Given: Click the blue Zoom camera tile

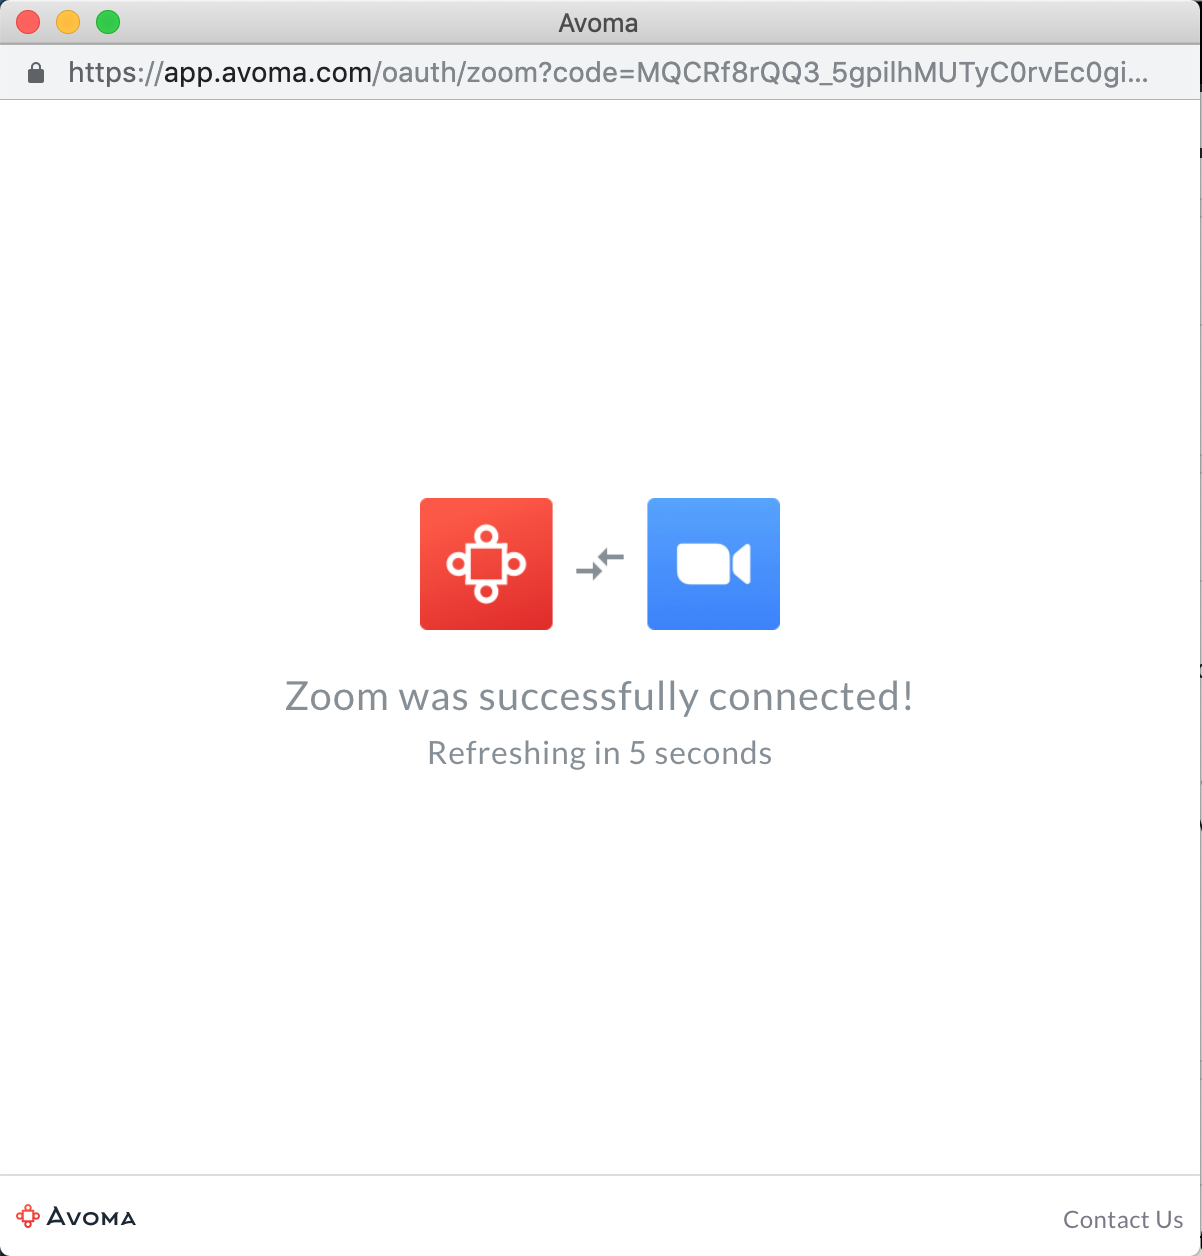Looking at the screenshot, I should [x=713, y=564].
